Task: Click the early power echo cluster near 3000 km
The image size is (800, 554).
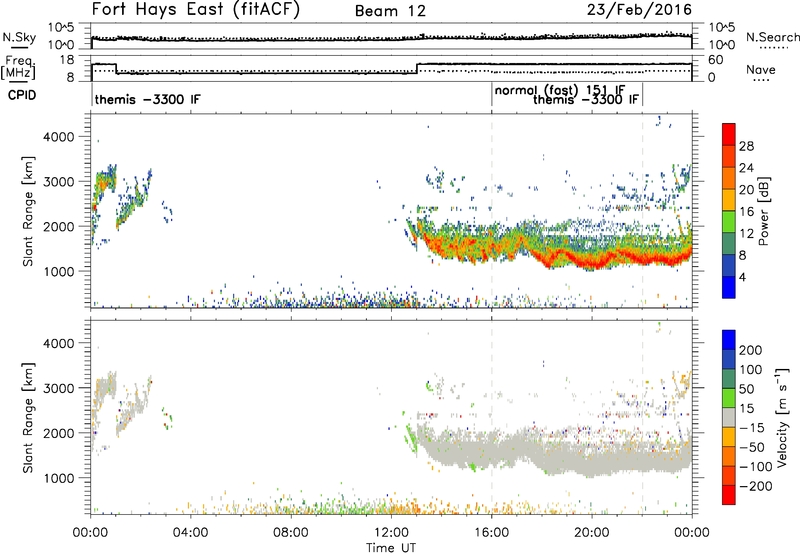Action: (x=106, y=179)
